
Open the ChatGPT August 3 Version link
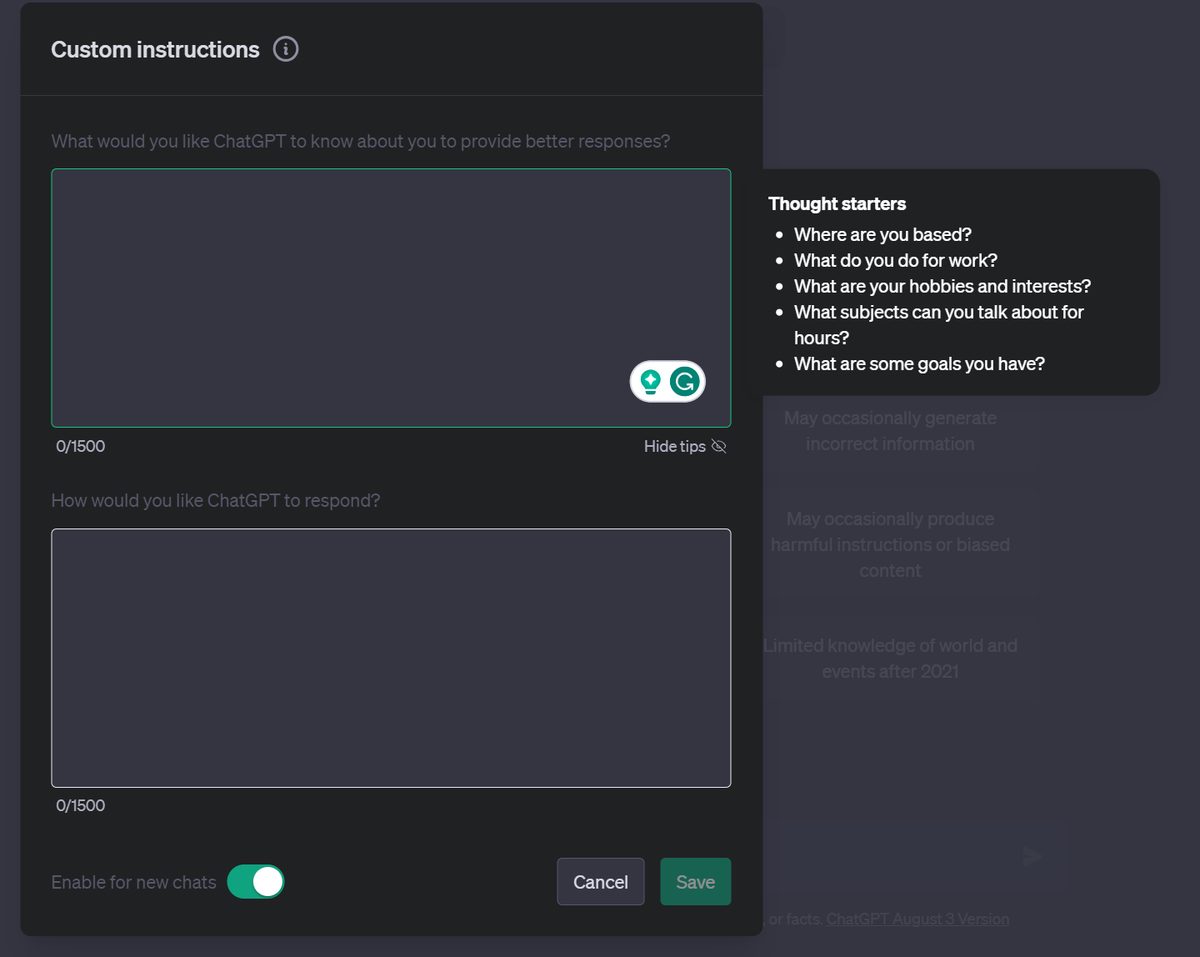[x=917, y=918]
